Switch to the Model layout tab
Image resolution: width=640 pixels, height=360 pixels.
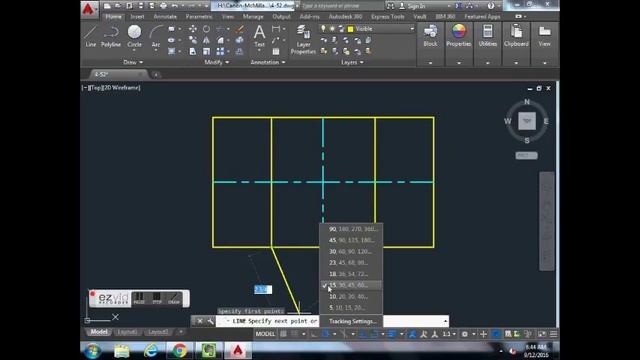click(x=99, y=332)
